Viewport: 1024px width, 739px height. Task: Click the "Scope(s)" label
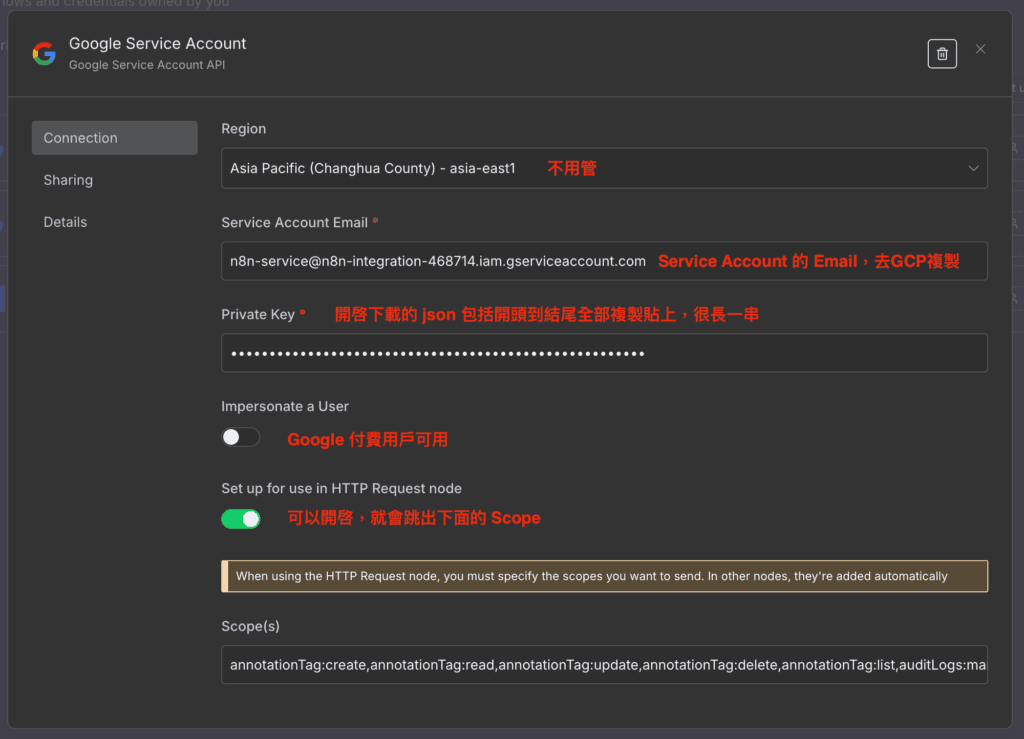pos(250,627)
